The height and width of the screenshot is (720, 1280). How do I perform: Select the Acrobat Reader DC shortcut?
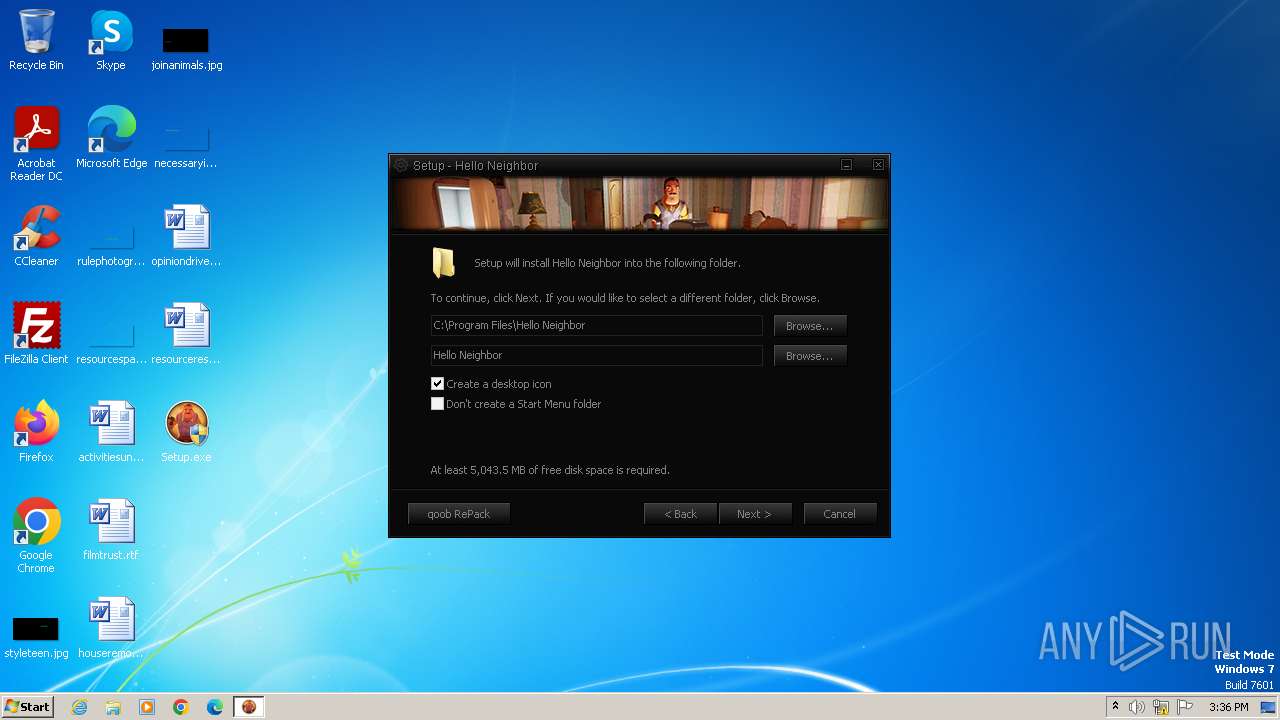point(36,145)
